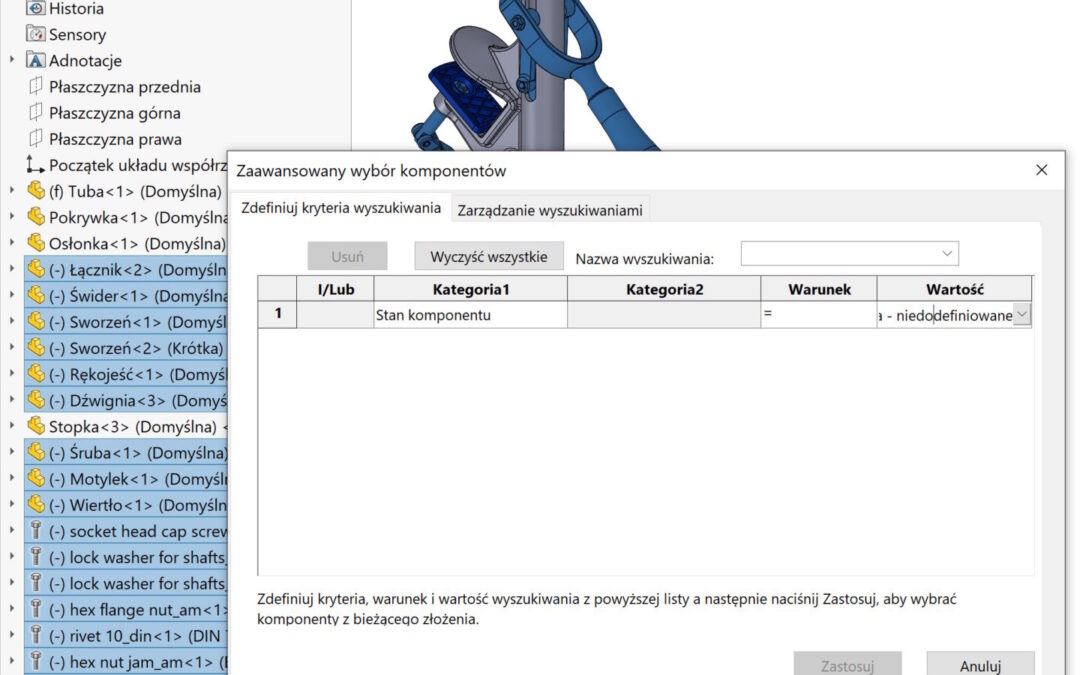Click the Historia folder icon
The width and height of the screenshot is (1080, 675).
pyautogui.click(x=36, y=8)
